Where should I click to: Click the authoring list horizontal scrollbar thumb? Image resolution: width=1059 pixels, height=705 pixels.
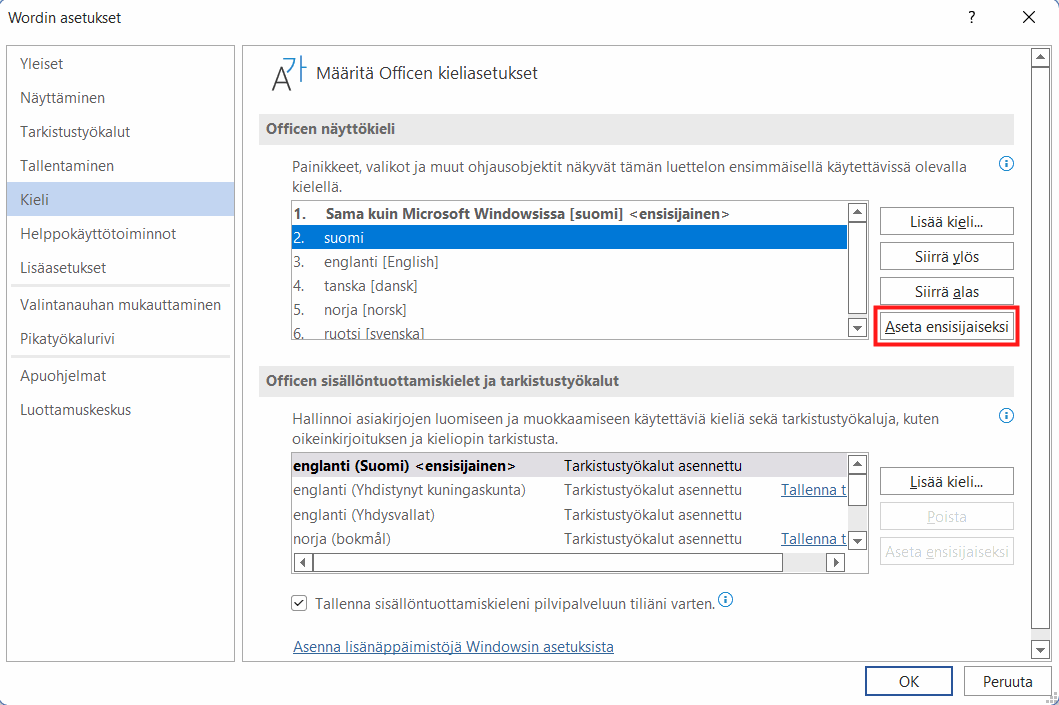pos(548,562)
